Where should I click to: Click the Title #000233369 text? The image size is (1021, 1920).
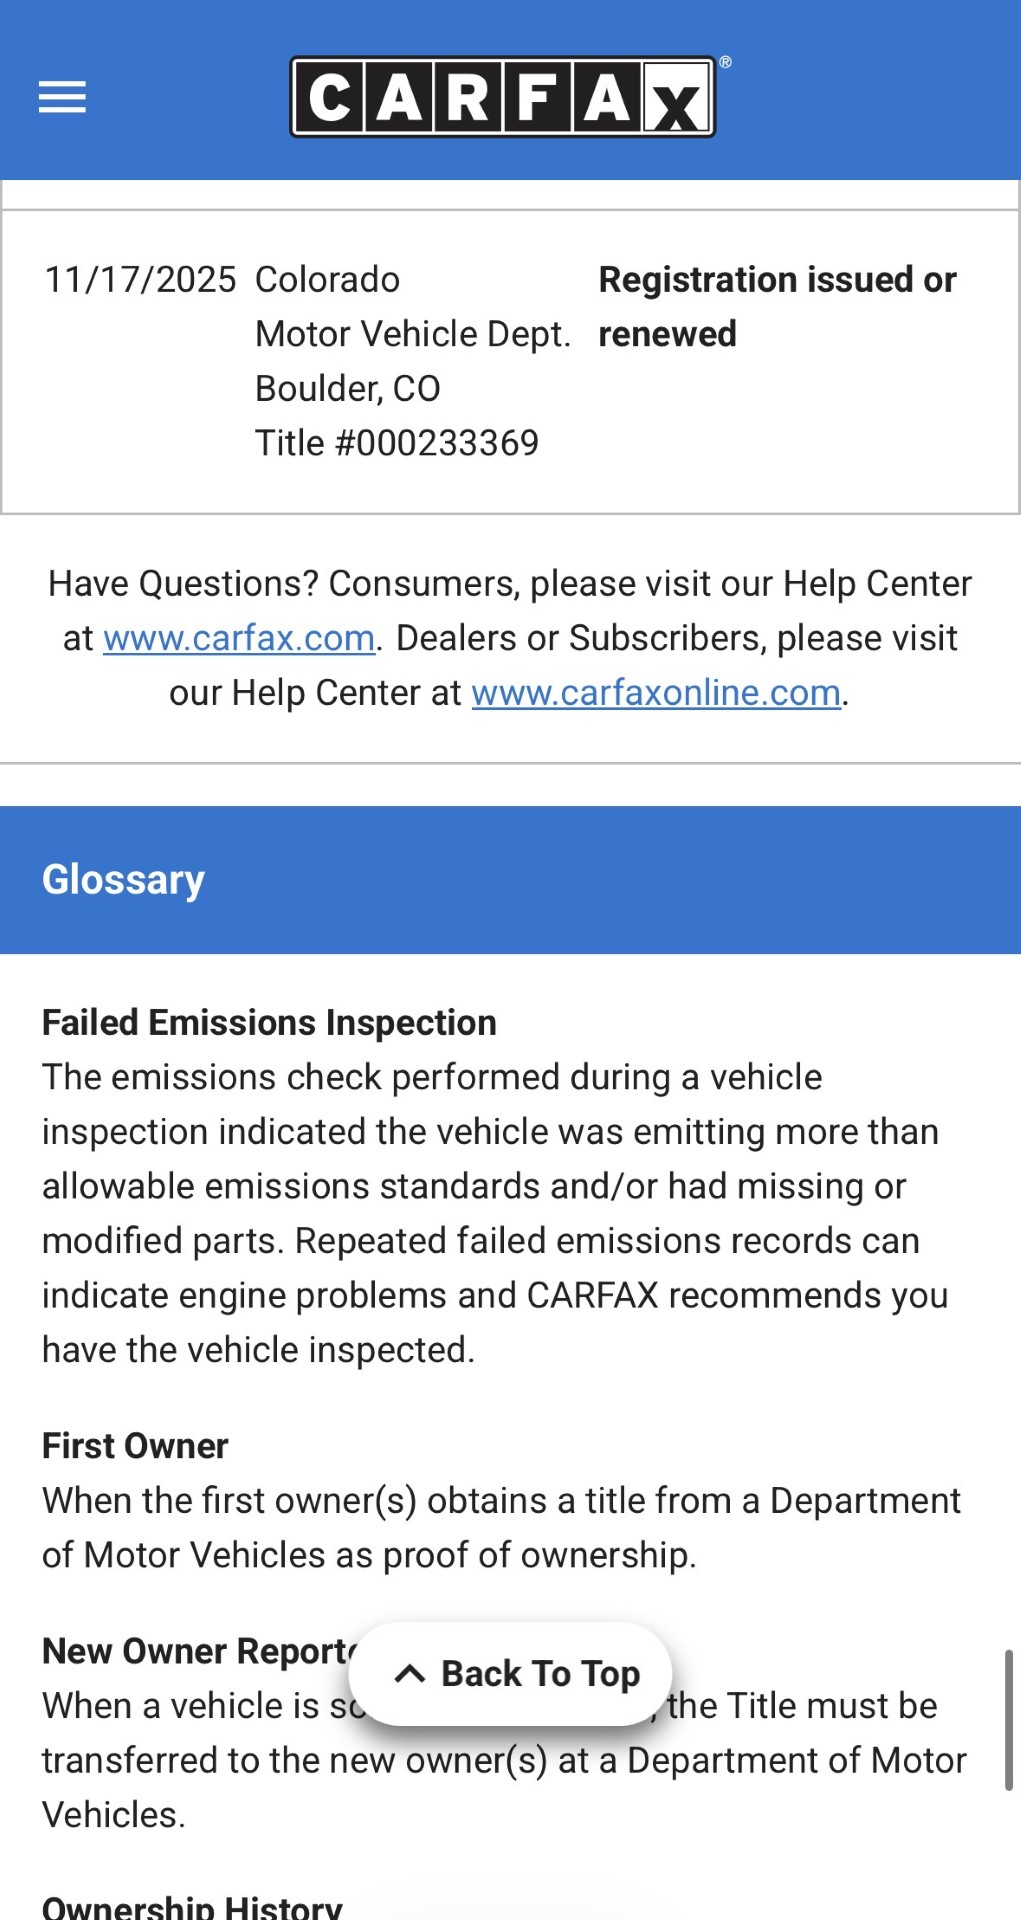[397, 443]
